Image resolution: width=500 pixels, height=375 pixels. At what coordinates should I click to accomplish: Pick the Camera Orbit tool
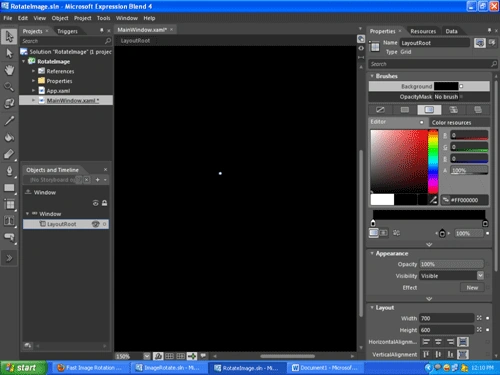coord(9,104)
